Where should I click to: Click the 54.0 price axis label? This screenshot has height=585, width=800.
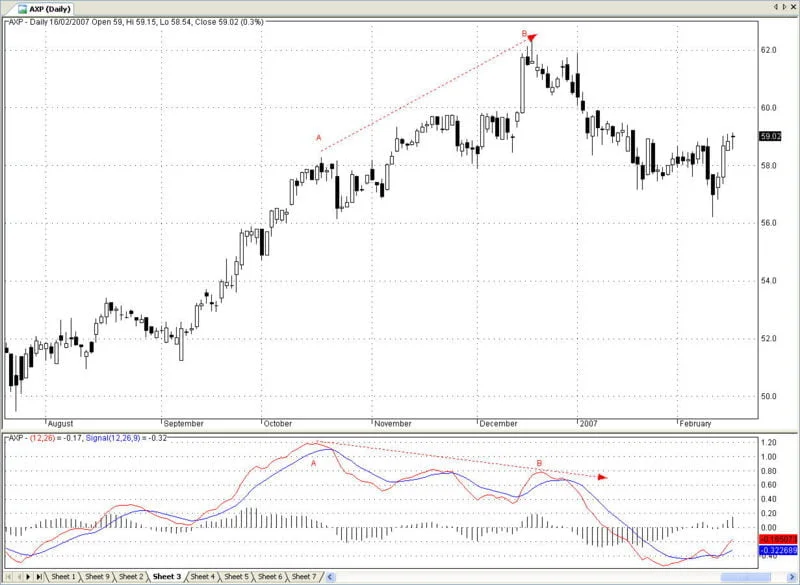click(768, 281)
